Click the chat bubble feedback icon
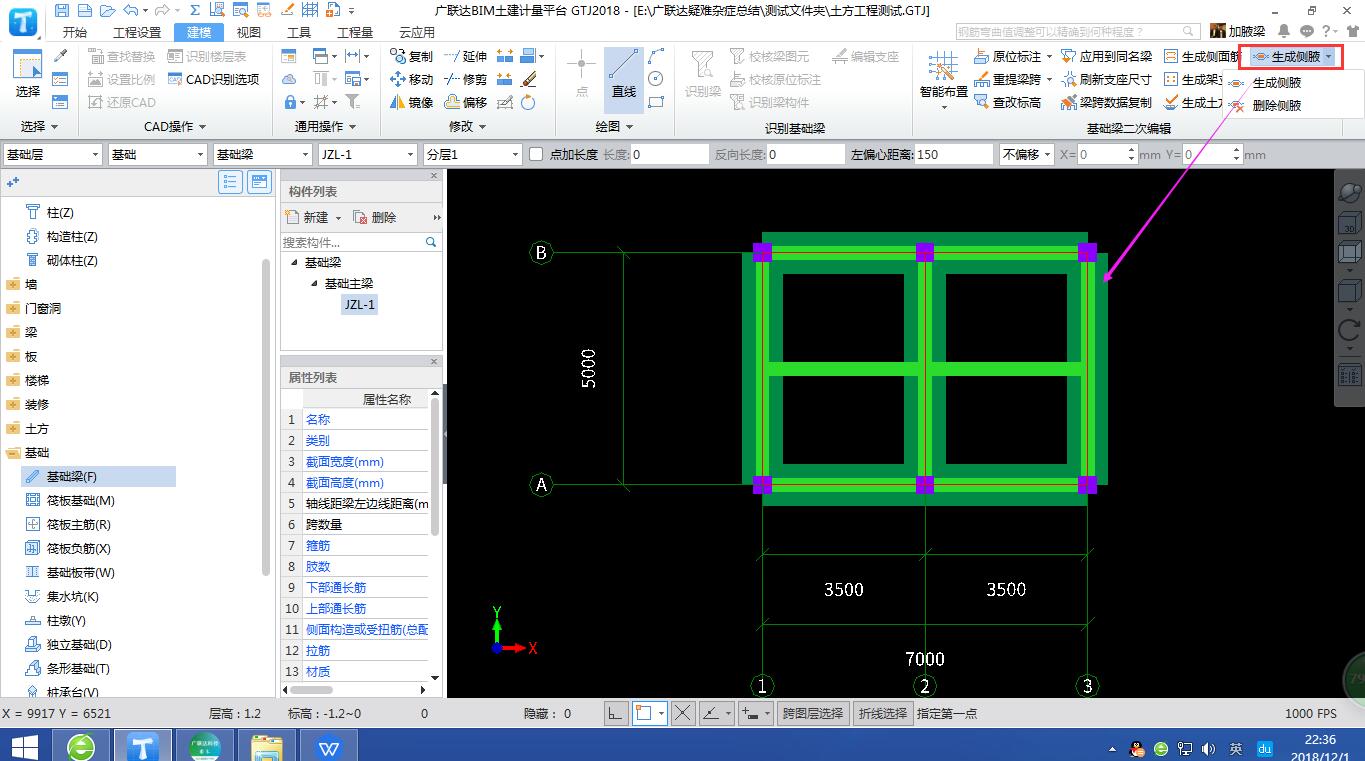This screenshot has height=761, width=1365. pos(1306,31)
